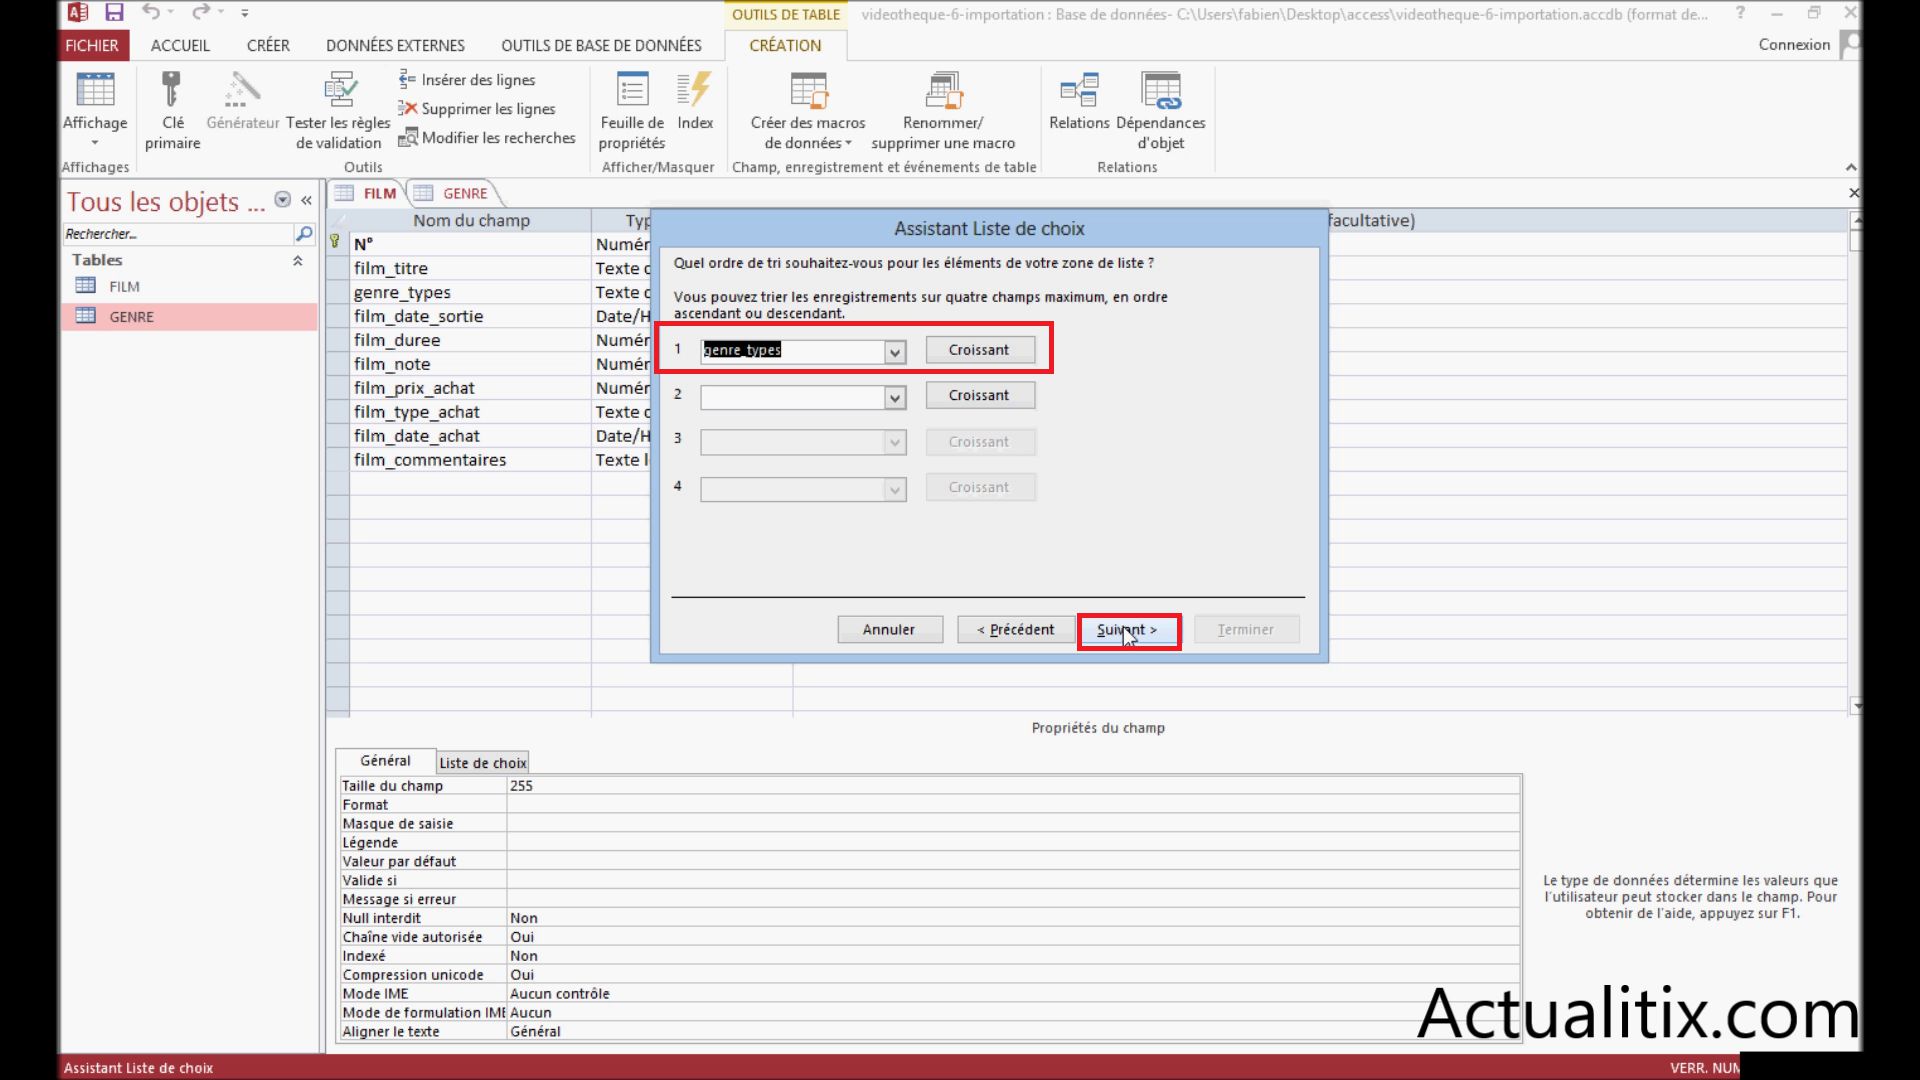Click Renommer/supprimer une macro

pyautogui.click(x=943, y=110)
